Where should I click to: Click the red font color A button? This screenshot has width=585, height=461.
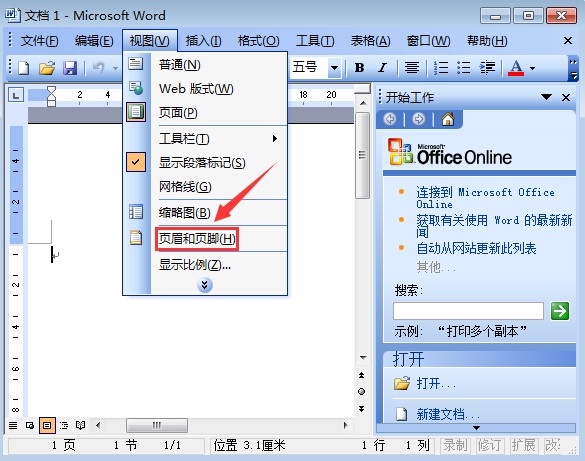[516, 68]
